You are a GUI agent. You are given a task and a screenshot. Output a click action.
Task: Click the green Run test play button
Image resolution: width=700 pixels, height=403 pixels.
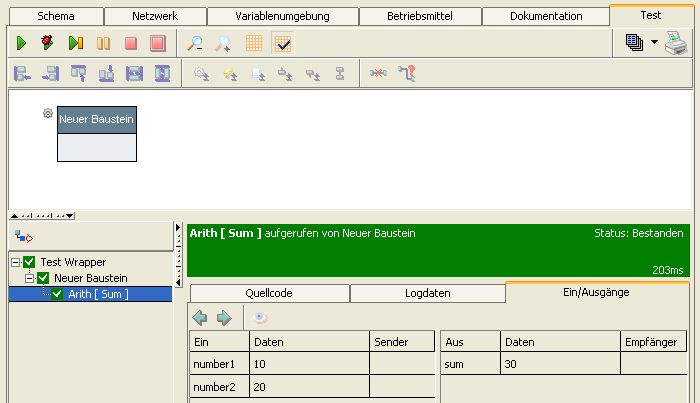(20, 43)
